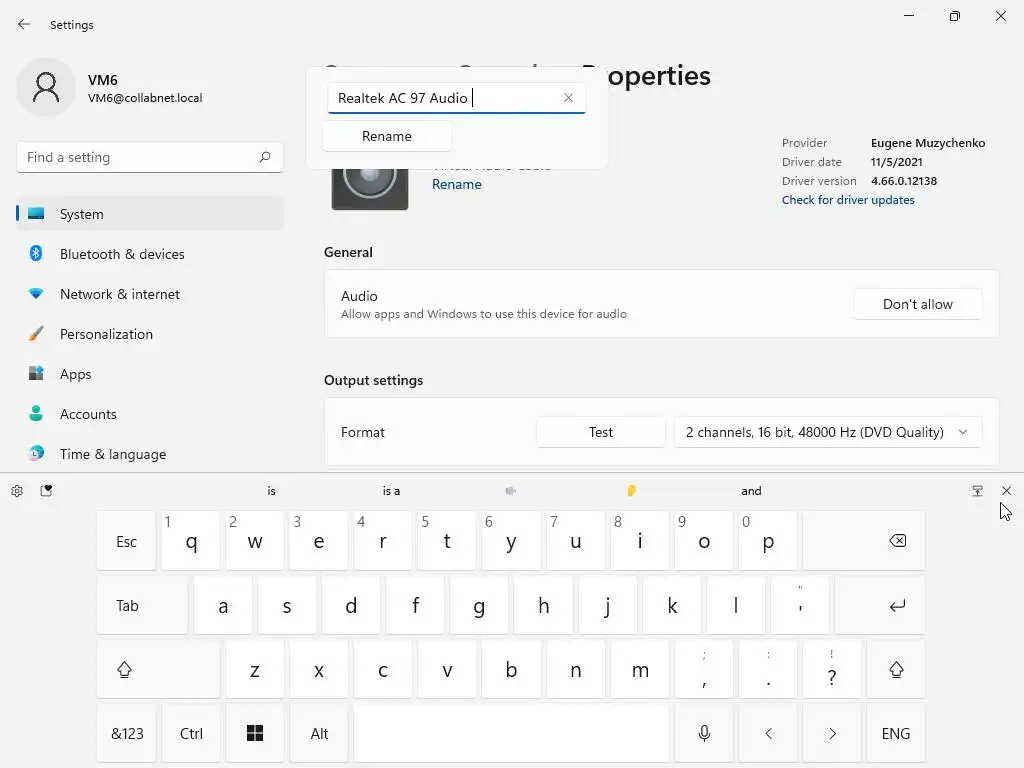This screenshot has width=1024, height=768.
Task: Choose the 'is a' text suggestion
Action: (x=391, y=490)
